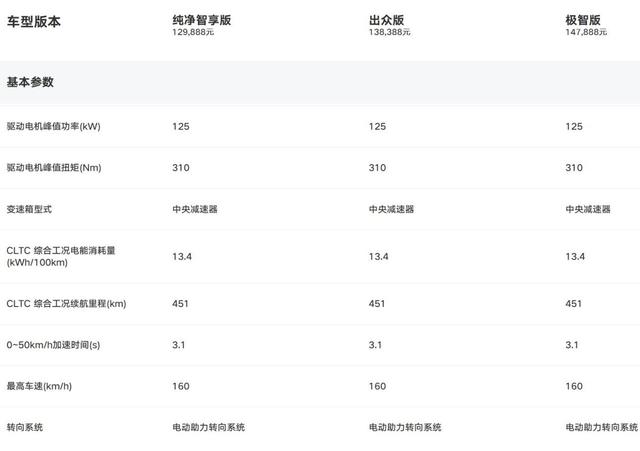Select the 451 value under 纯净智享版
This screenshot has width=640, height=451.
180,304
